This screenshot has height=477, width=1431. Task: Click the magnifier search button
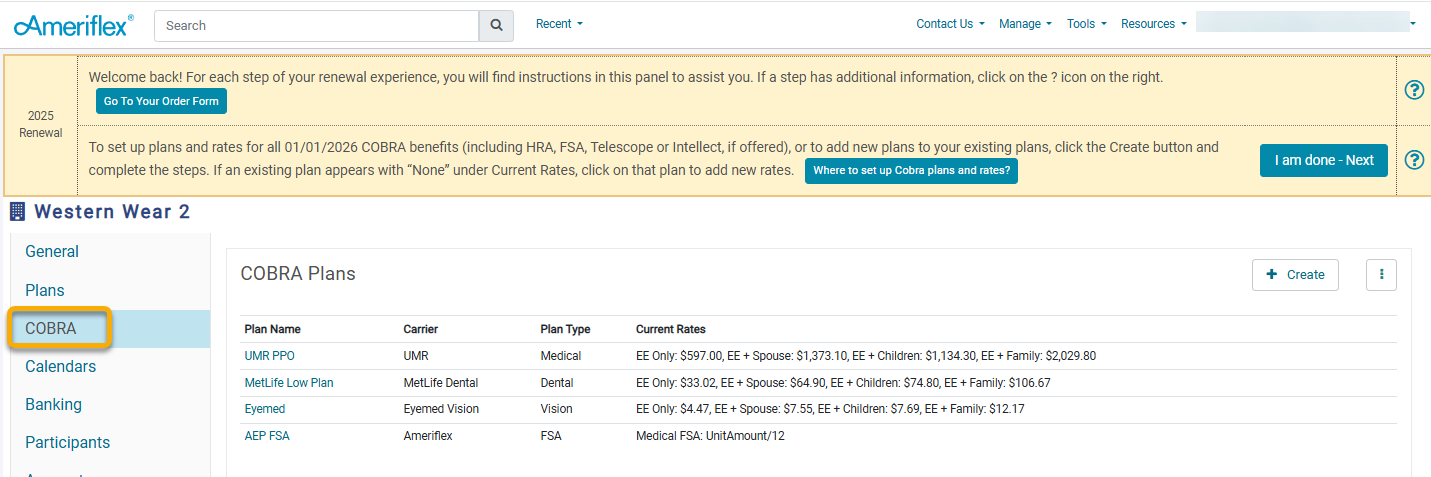496,26
